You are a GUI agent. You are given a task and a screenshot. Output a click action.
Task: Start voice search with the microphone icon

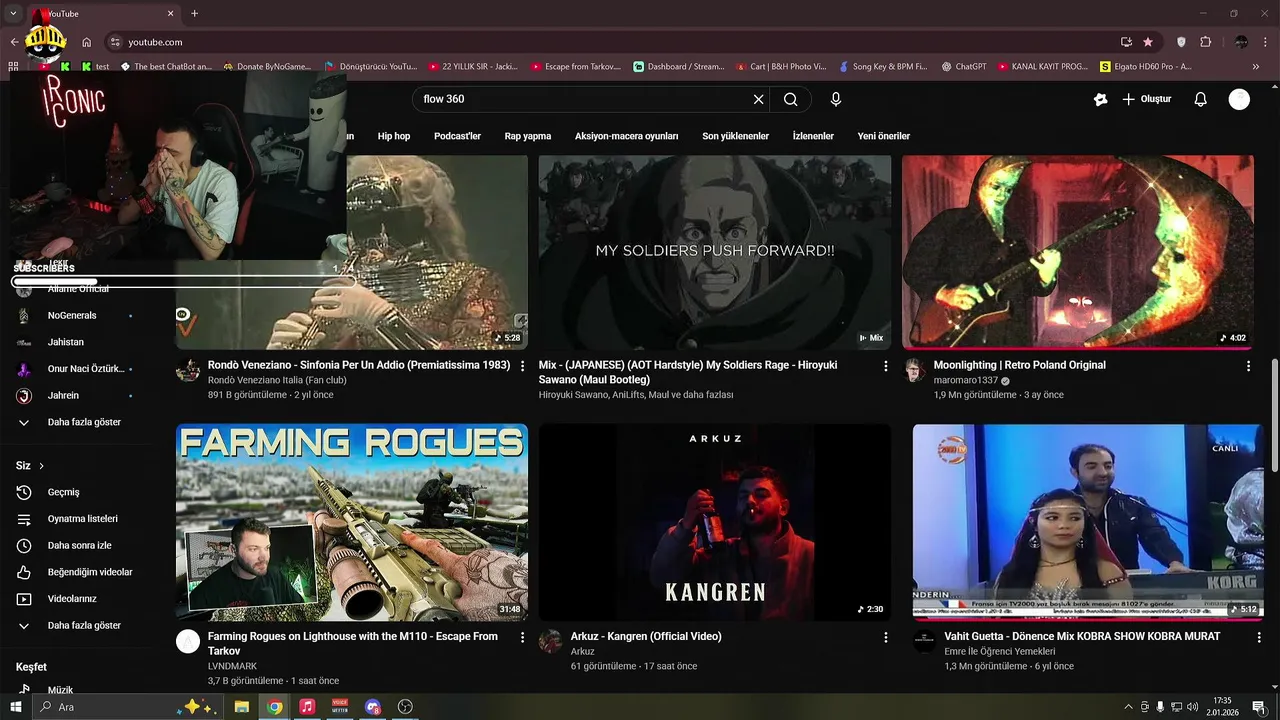[x=836, y=99]
